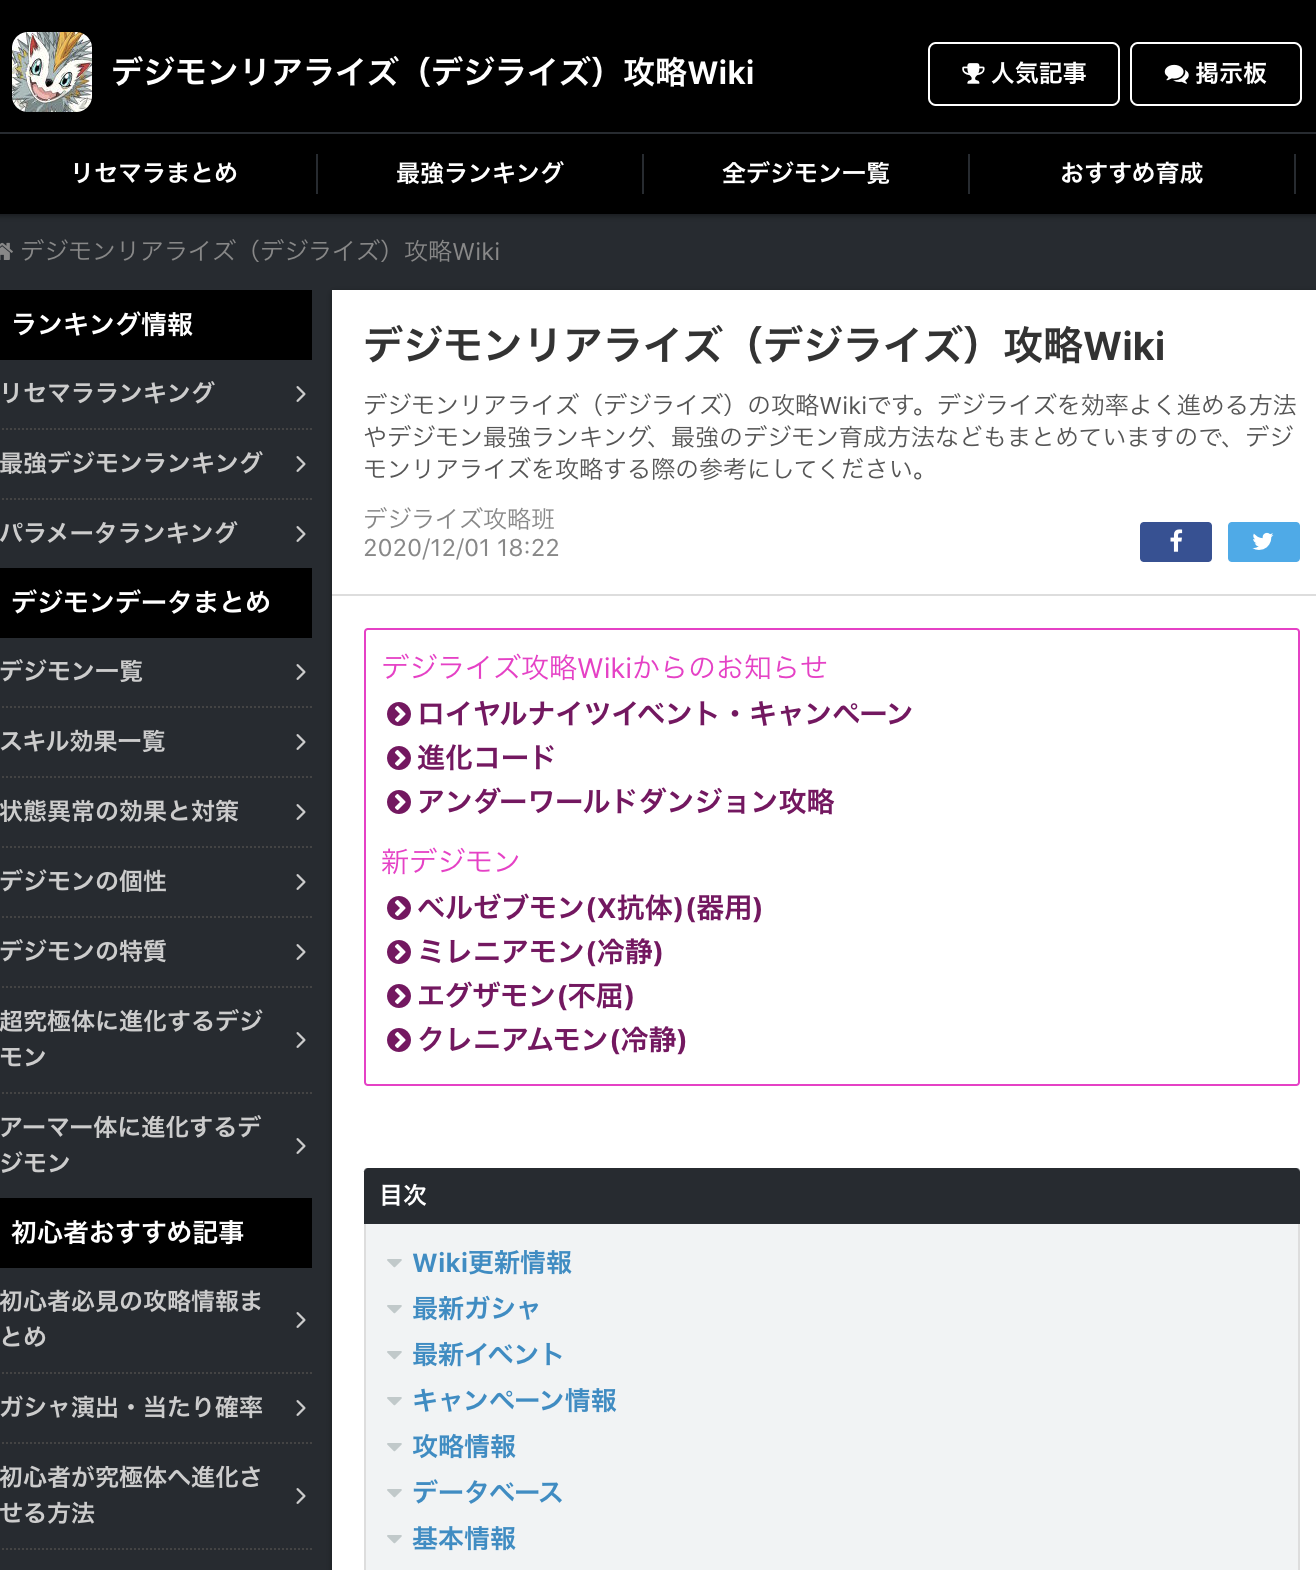Click the デジライズ攻略Wikiからのお知らせ heading
Image resolution: width=1316 pixels, height=1570 pixels.
605,667
